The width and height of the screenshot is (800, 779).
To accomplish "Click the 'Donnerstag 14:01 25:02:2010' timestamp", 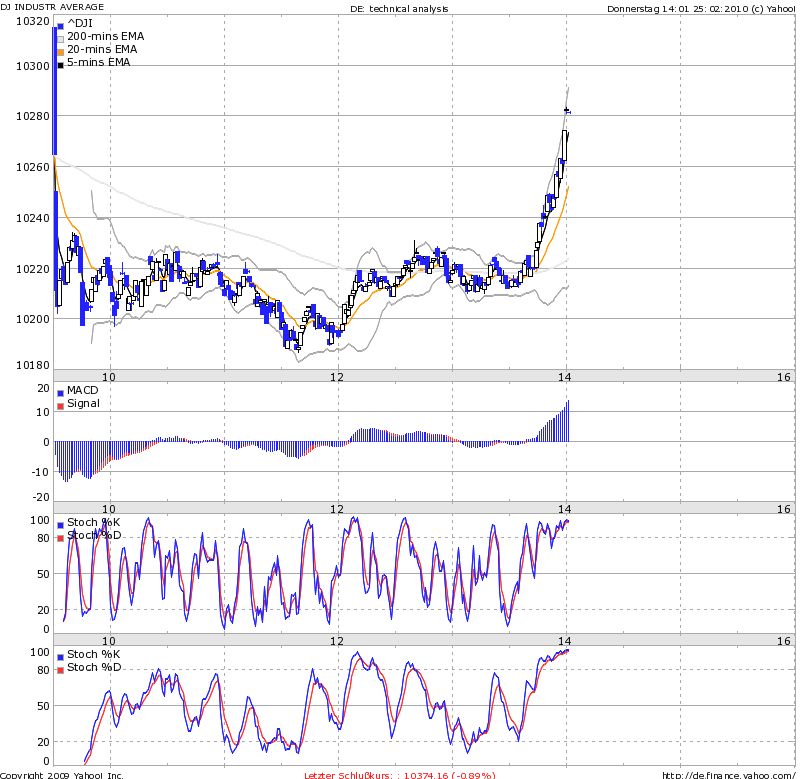I will 678,9.
